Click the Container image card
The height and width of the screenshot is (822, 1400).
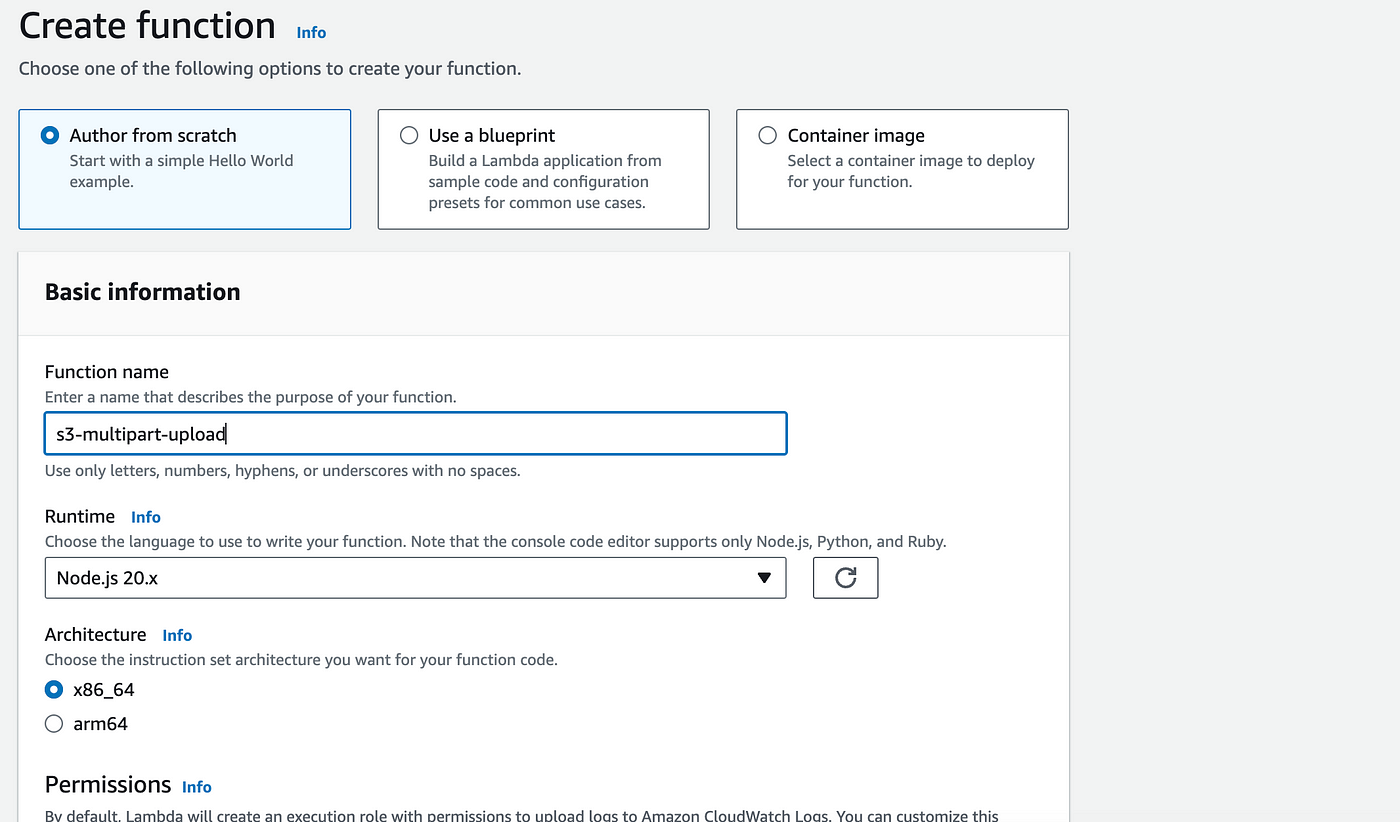point(901,169)
